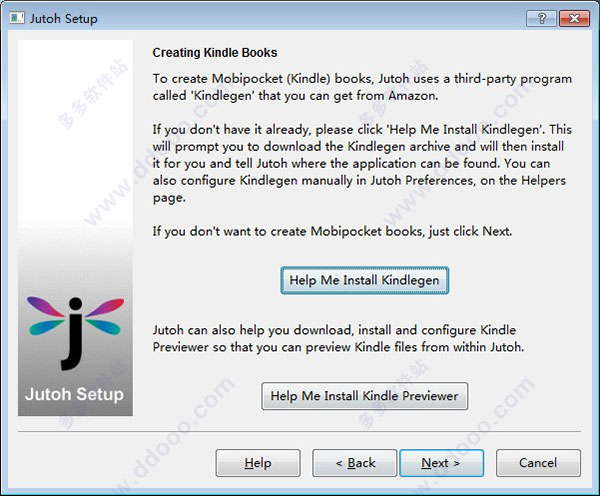The width and height of the screenshot is (600, 496).
Task: Click the Creating Kindle Books heading
Action: coord(215,52)
